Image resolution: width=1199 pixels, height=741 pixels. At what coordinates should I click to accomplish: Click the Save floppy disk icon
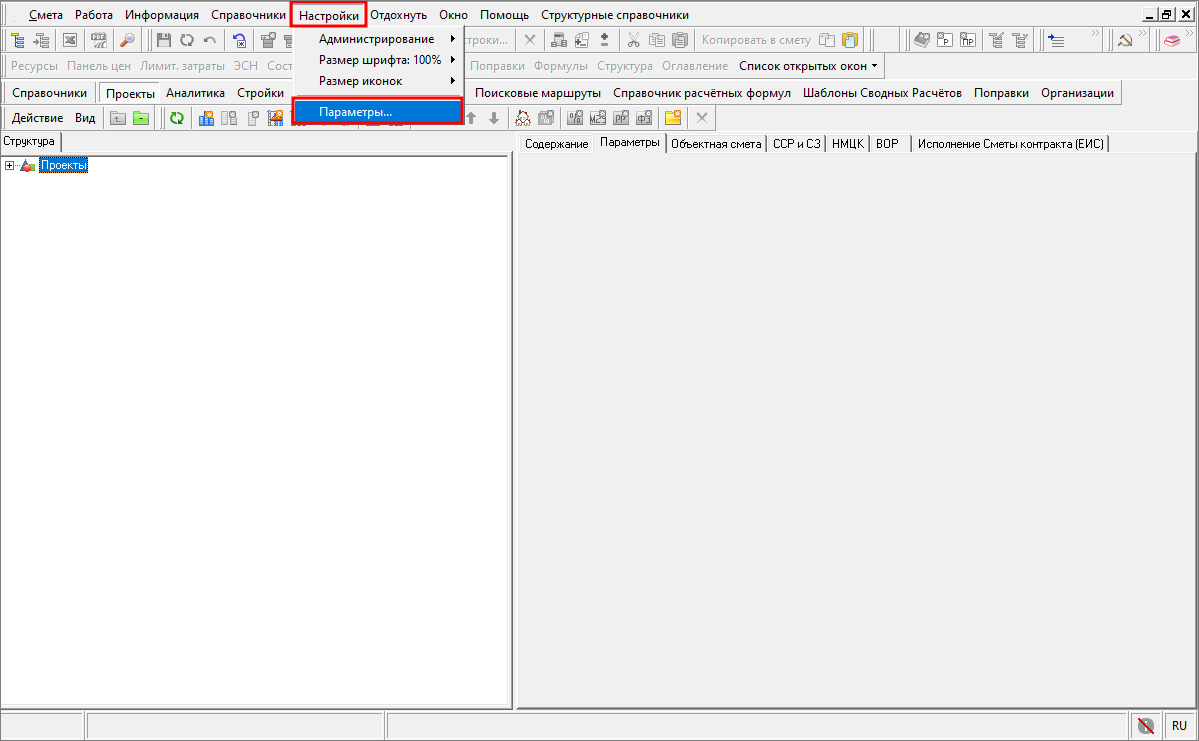(165, 41)
